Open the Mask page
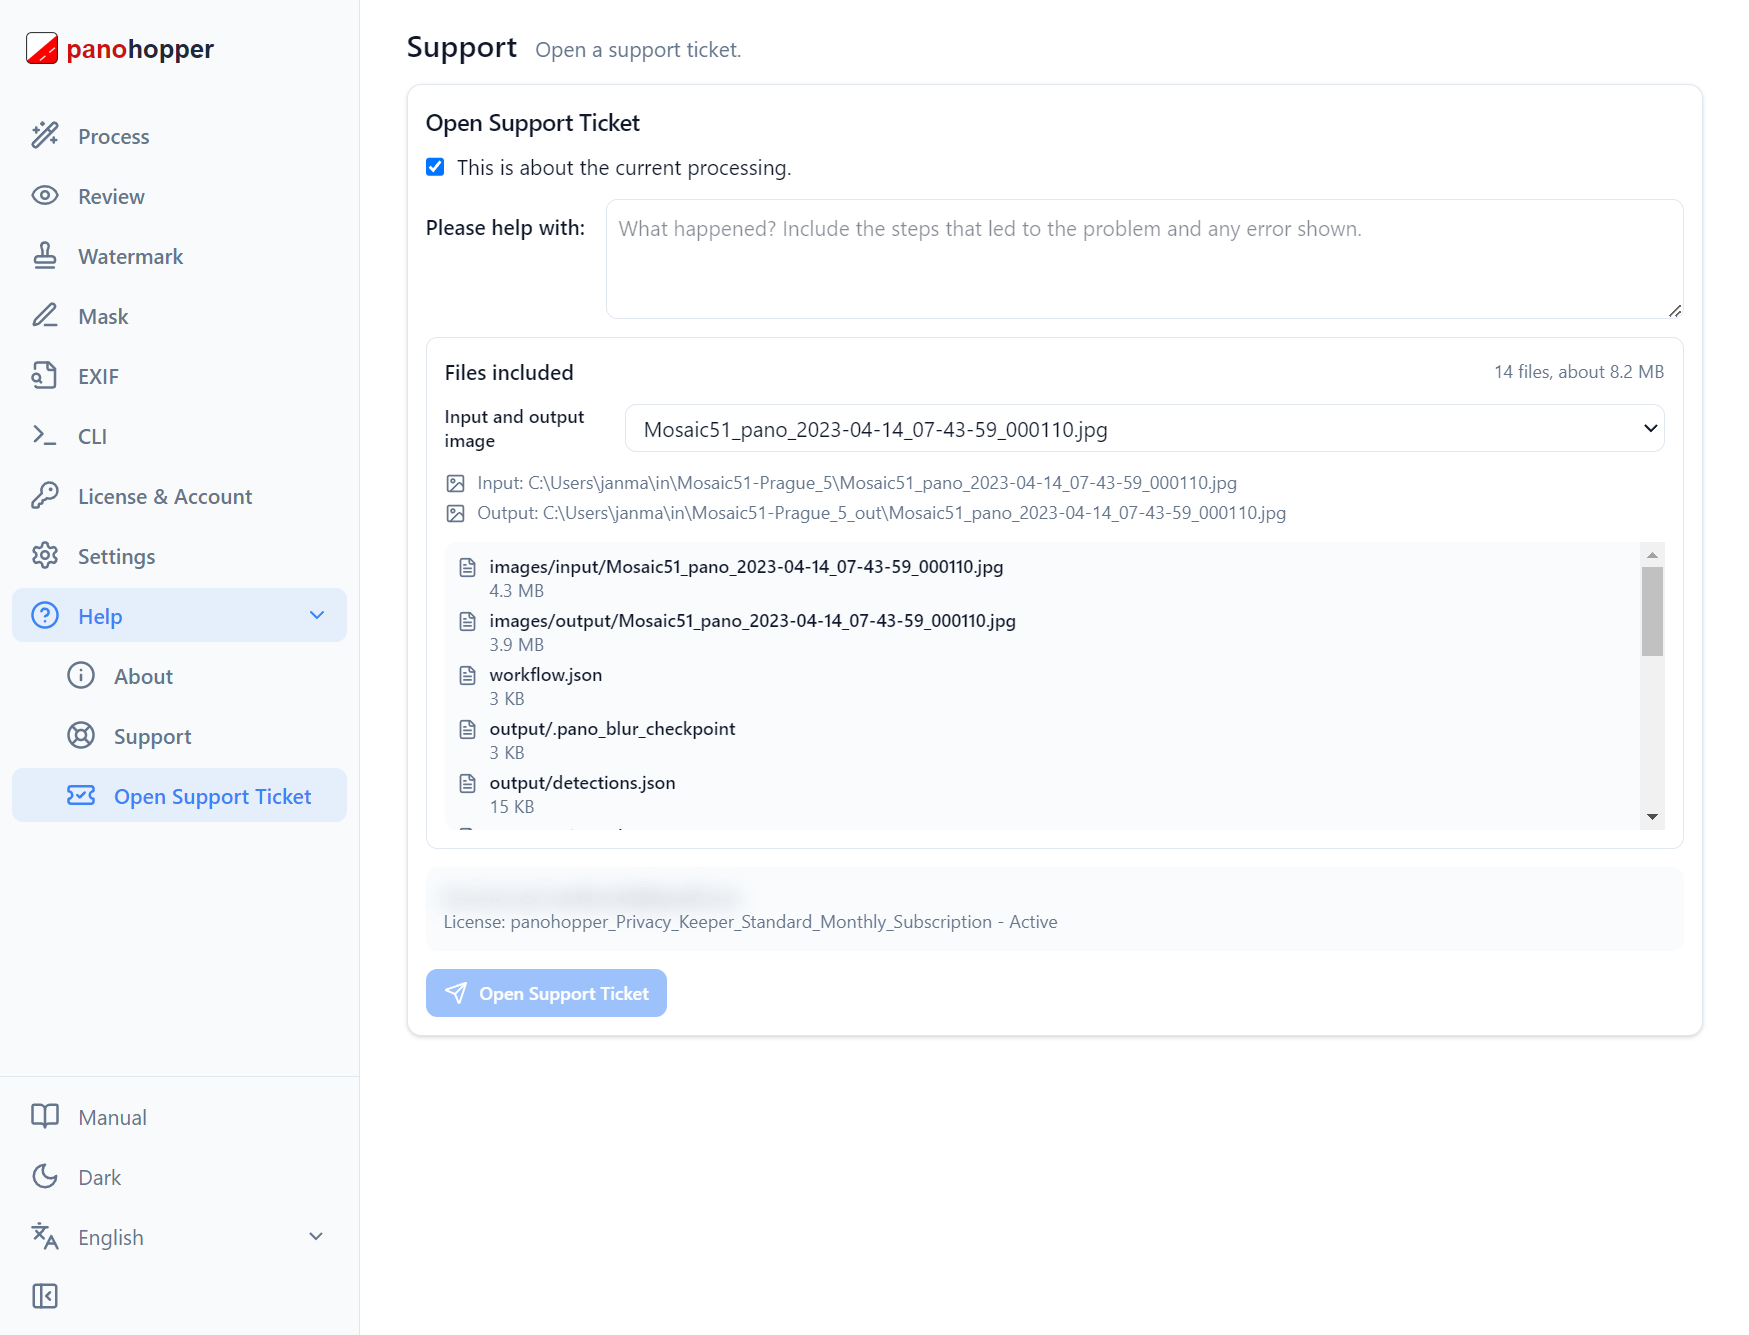Screen dimensions: 1749x1335 point(179,316)
